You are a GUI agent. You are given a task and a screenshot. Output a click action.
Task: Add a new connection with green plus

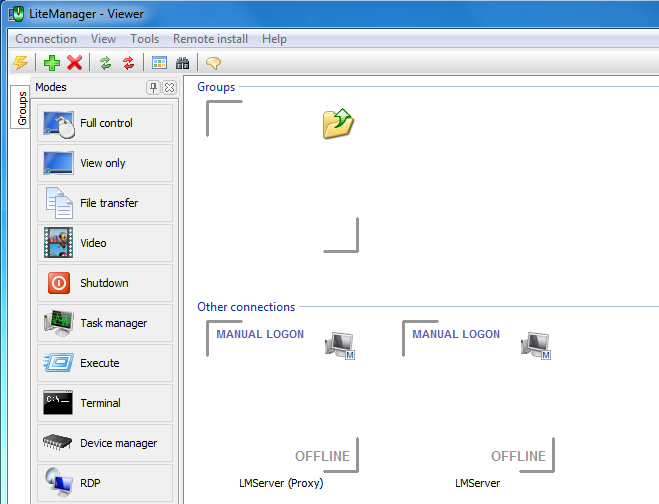tap(52, 63)
